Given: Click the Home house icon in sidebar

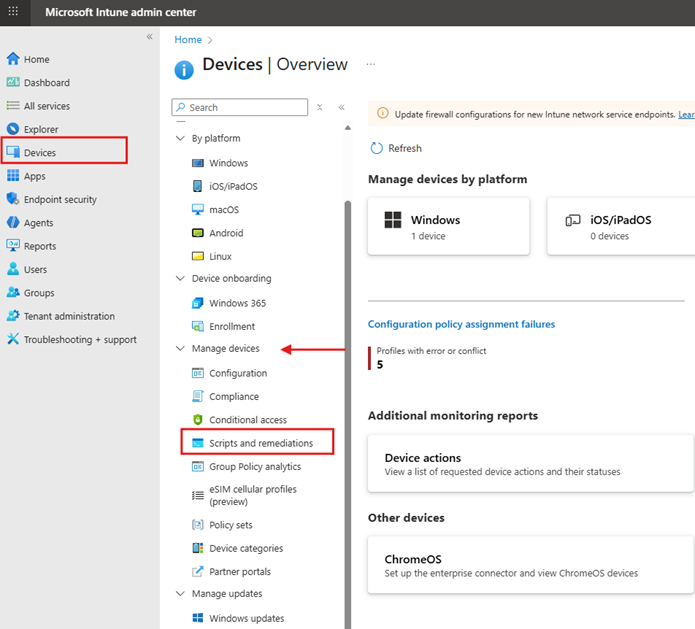Looking at the screenshot, I should point(13,59).
